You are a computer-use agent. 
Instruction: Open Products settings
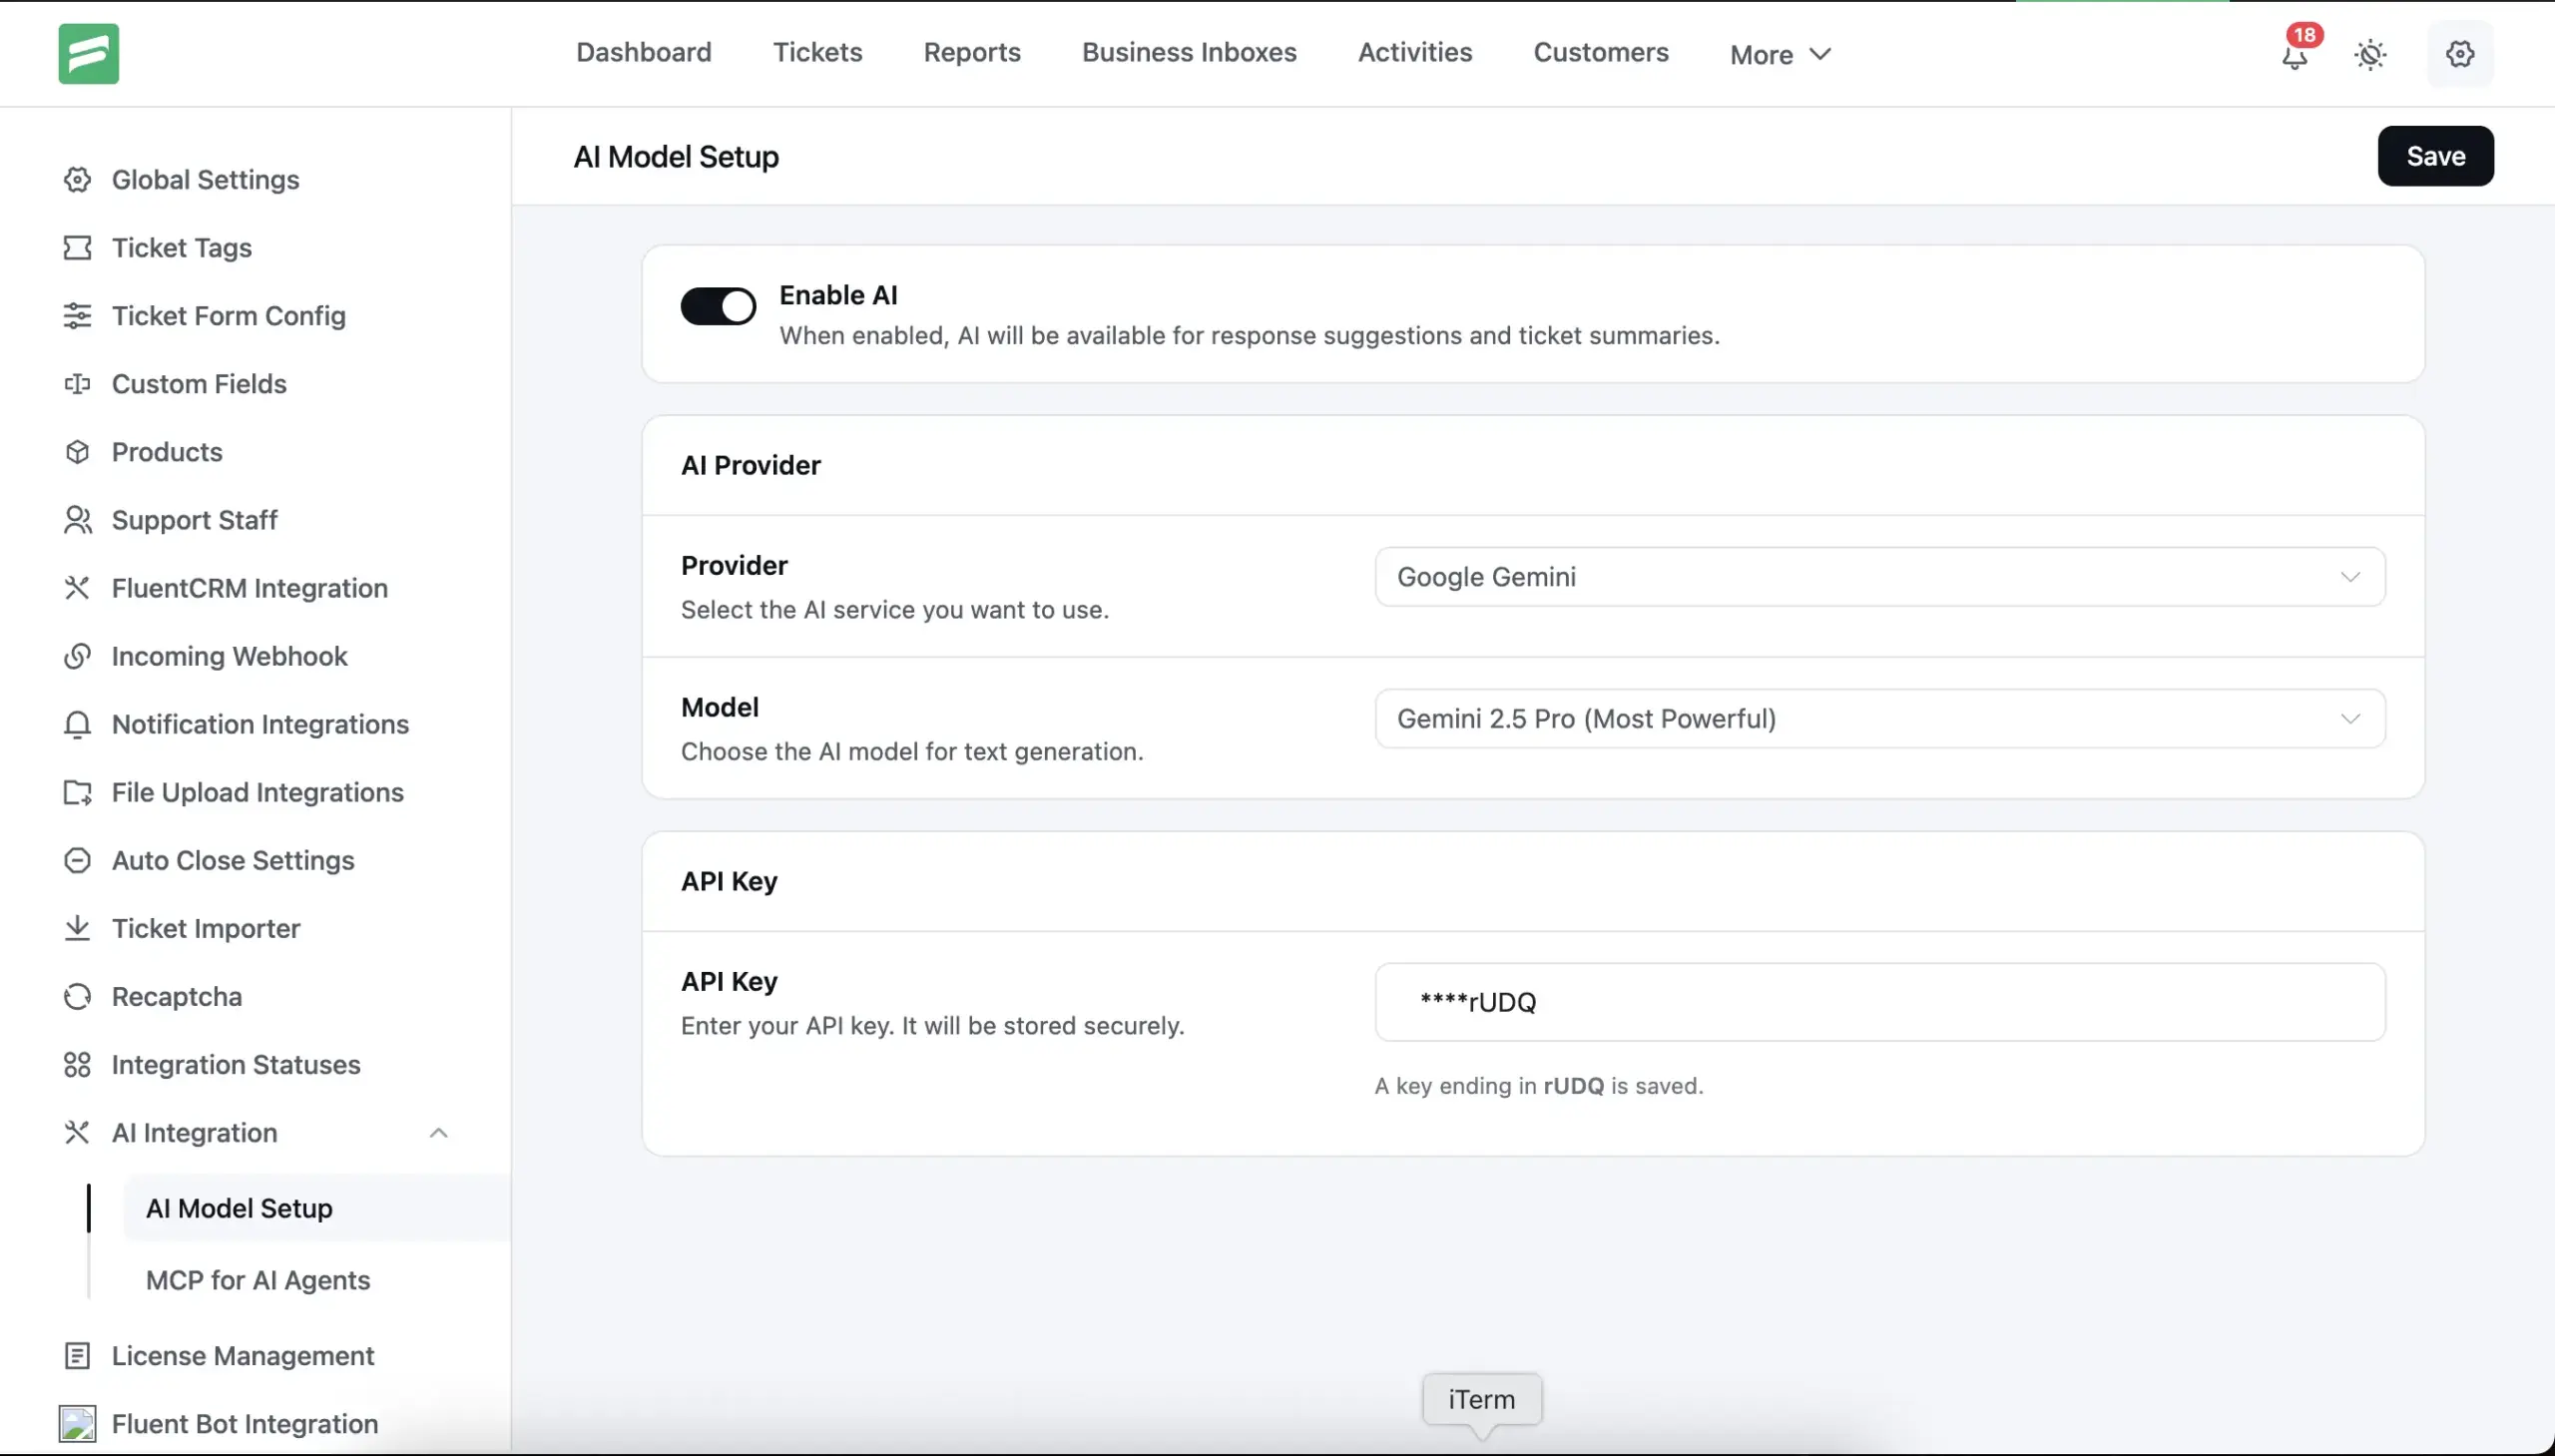pyautogui.click(x=167, y=452)
